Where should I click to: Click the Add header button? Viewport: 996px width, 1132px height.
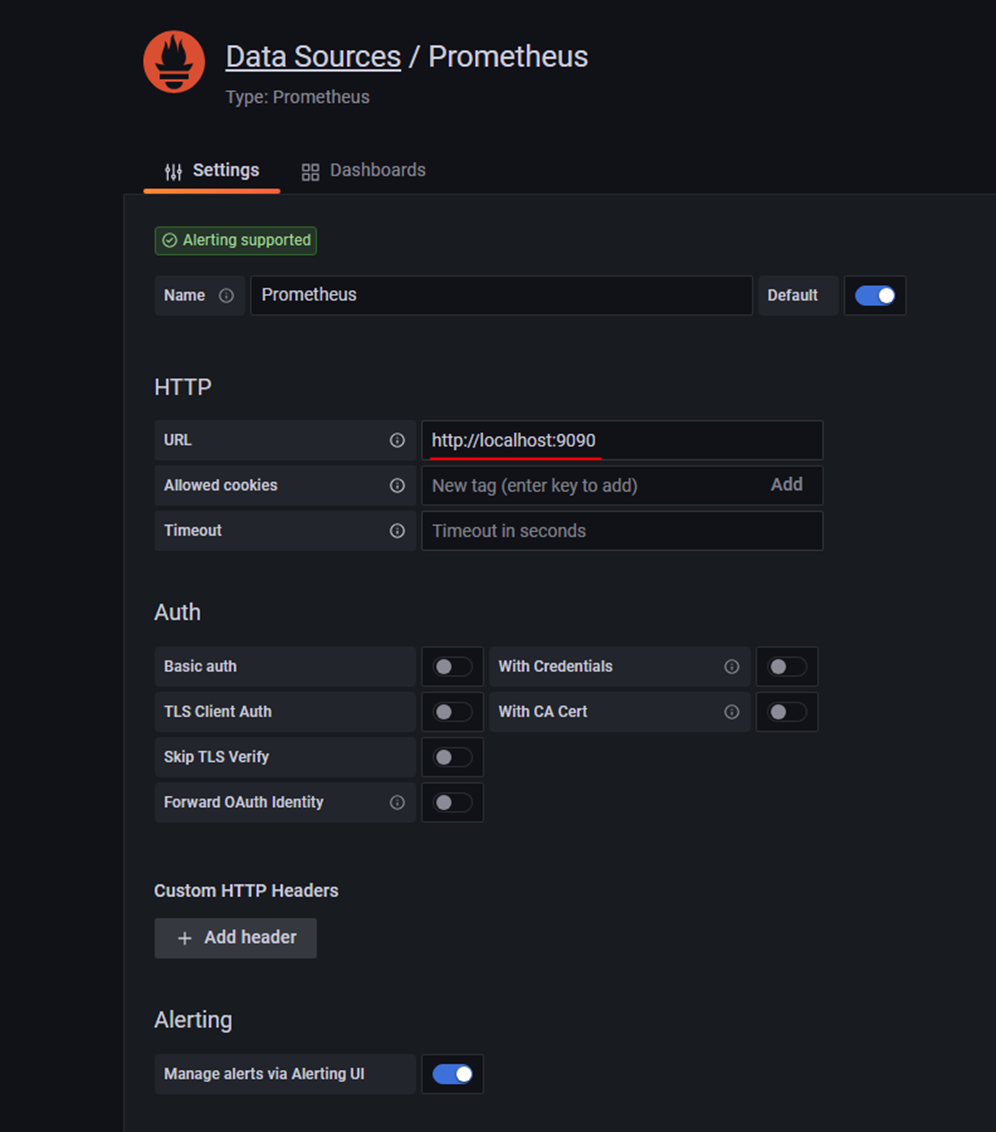tap(236, 938)
